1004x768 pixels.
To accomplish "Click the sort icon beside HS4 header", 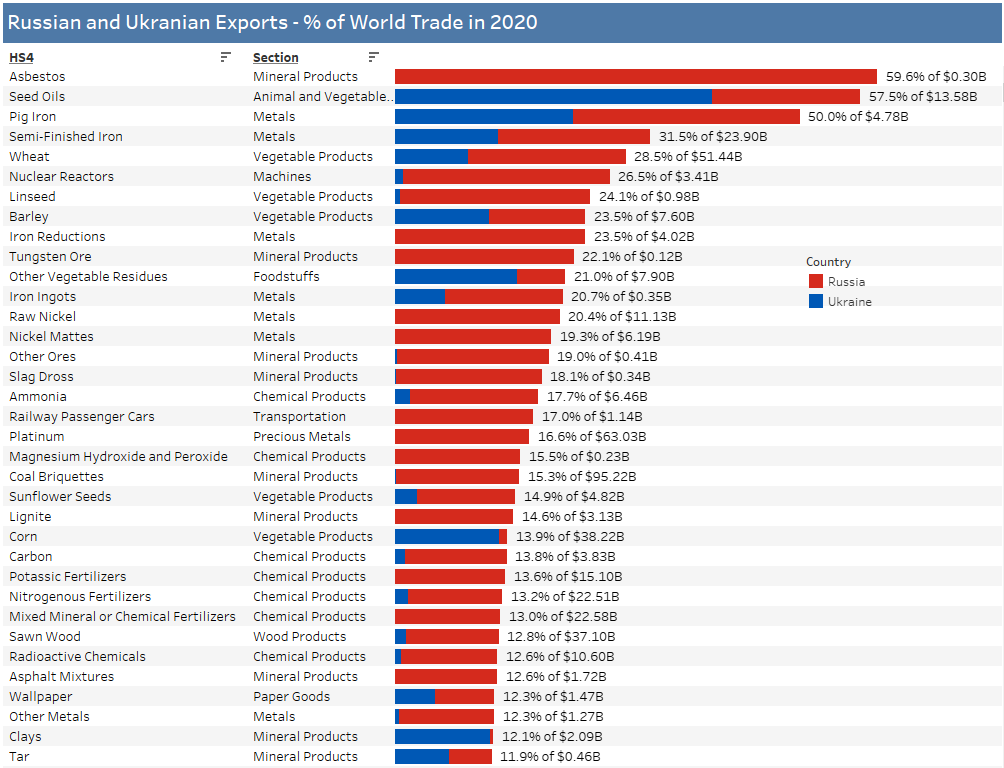I will 225,57.
